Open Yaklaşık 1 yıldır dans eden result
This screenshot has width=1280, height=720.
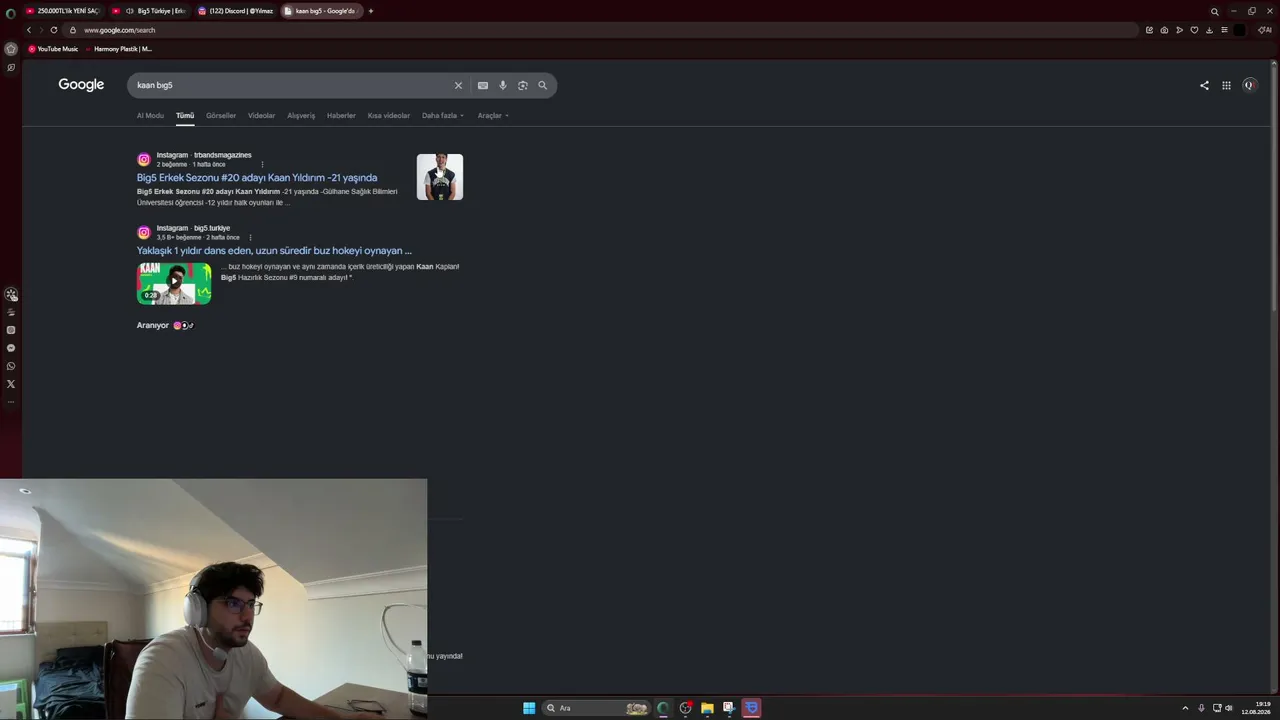point(274,251)
